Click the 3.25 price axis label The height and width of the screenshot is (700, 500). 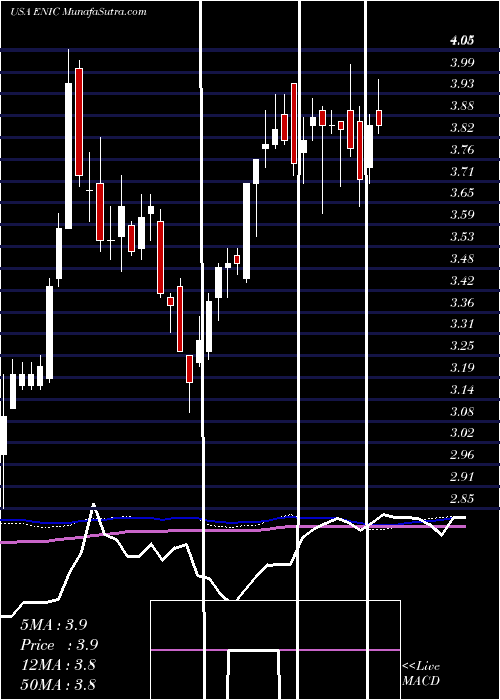click(x=462, y=346)
